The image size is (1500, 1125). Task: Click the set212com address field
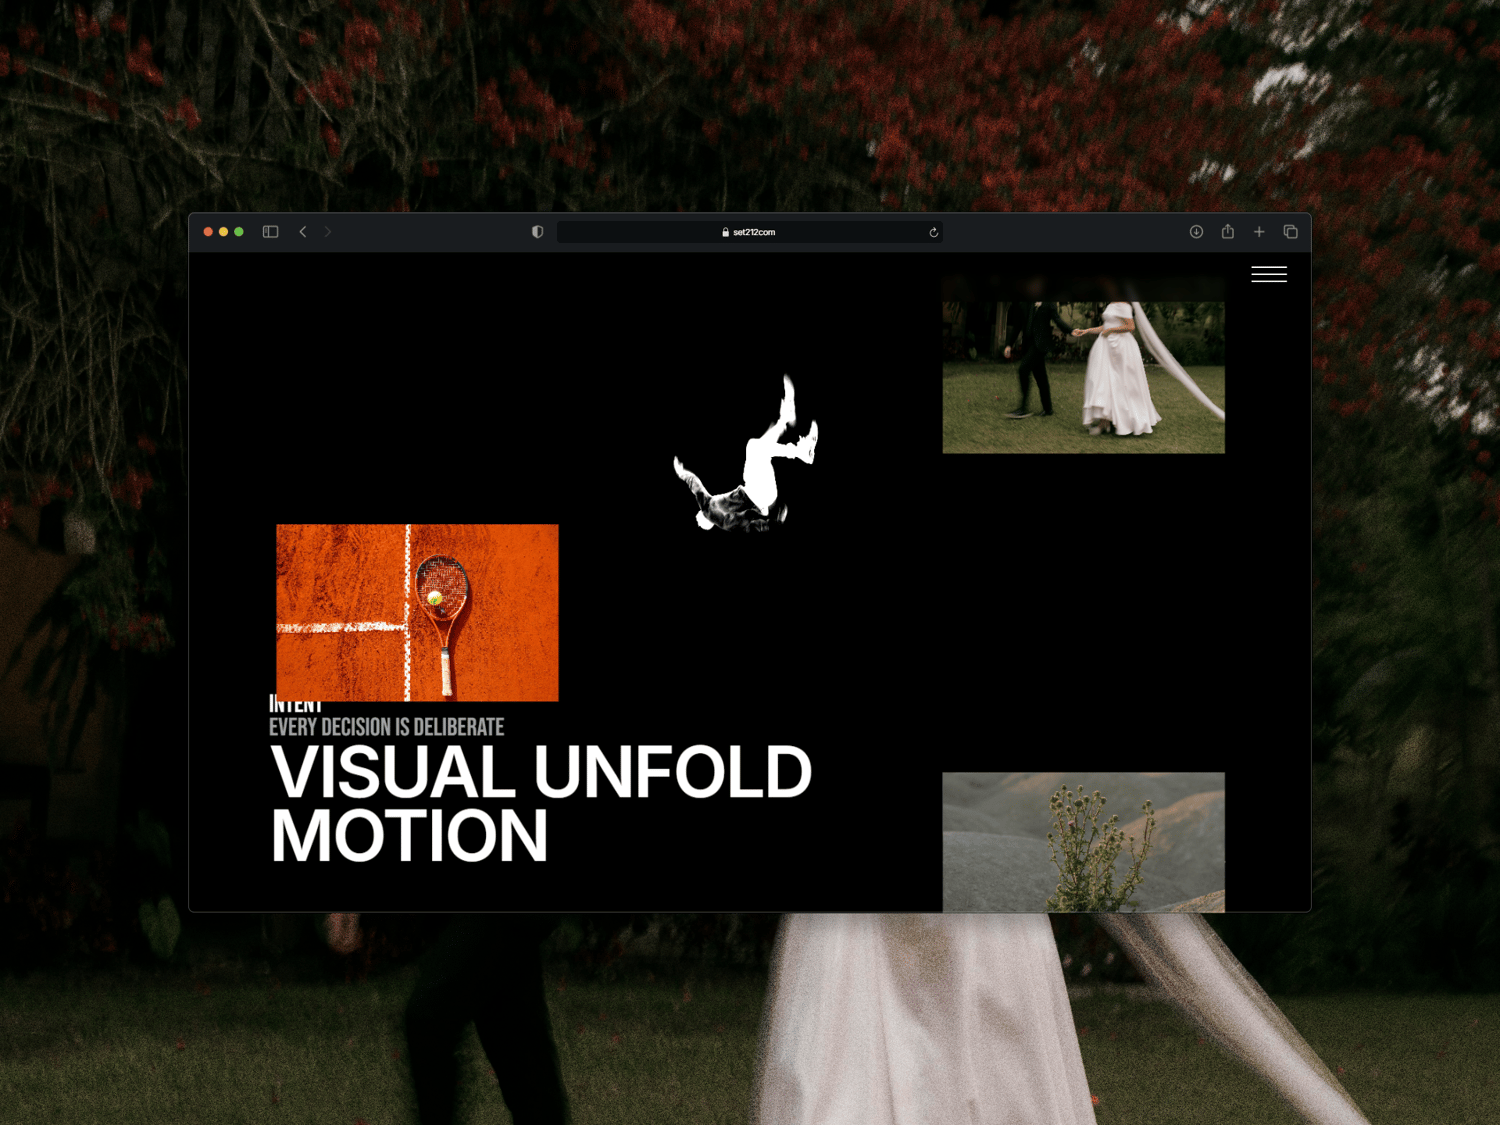click(x=749, y=232)
